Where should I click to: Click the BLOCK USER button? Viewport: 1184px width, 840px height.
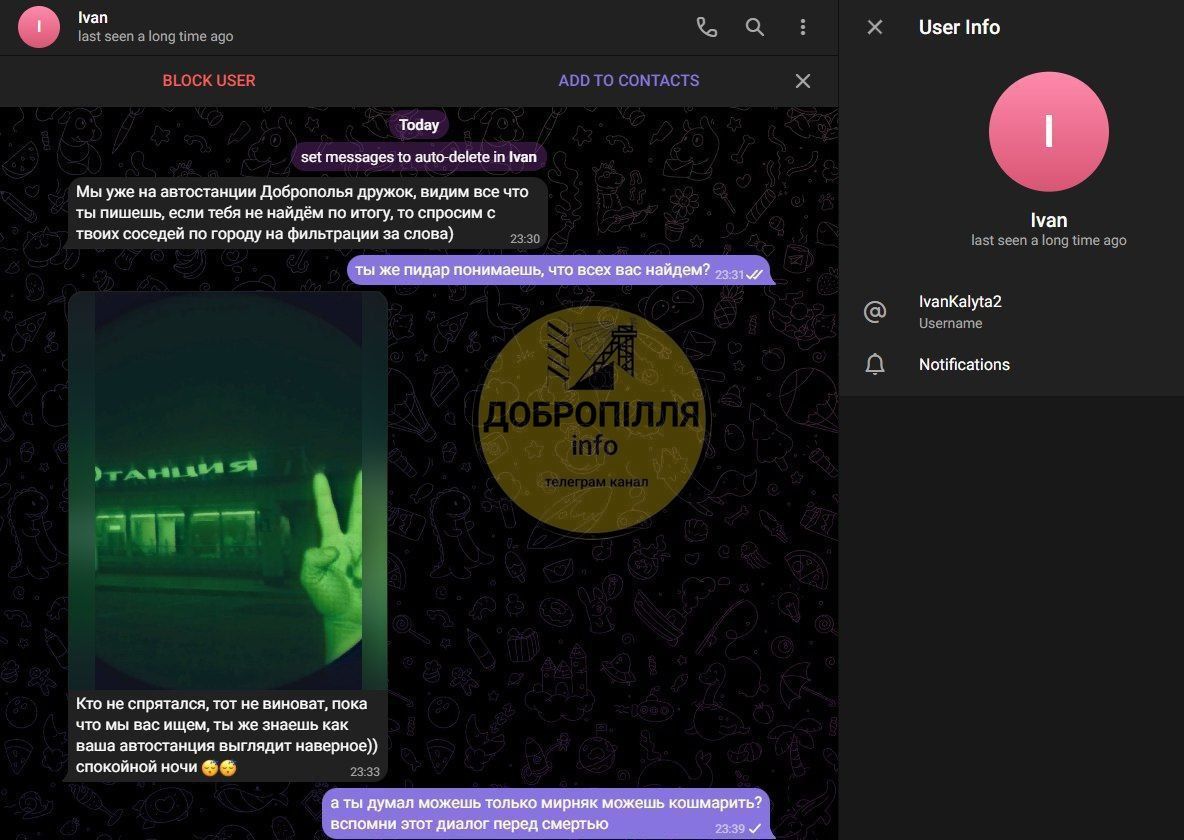coord(209,81)
